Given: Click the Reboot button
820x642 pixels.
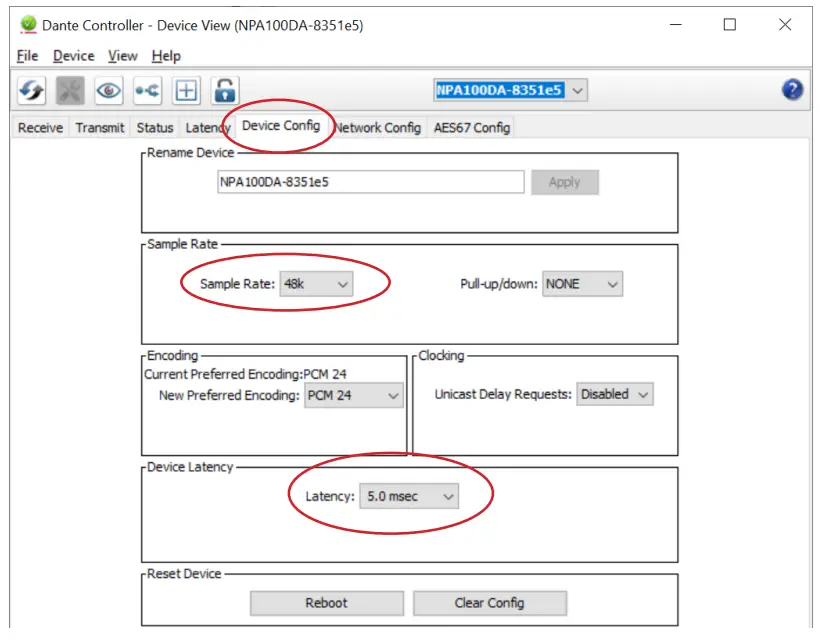Looking at the screenshot, I should pos(326,603).
